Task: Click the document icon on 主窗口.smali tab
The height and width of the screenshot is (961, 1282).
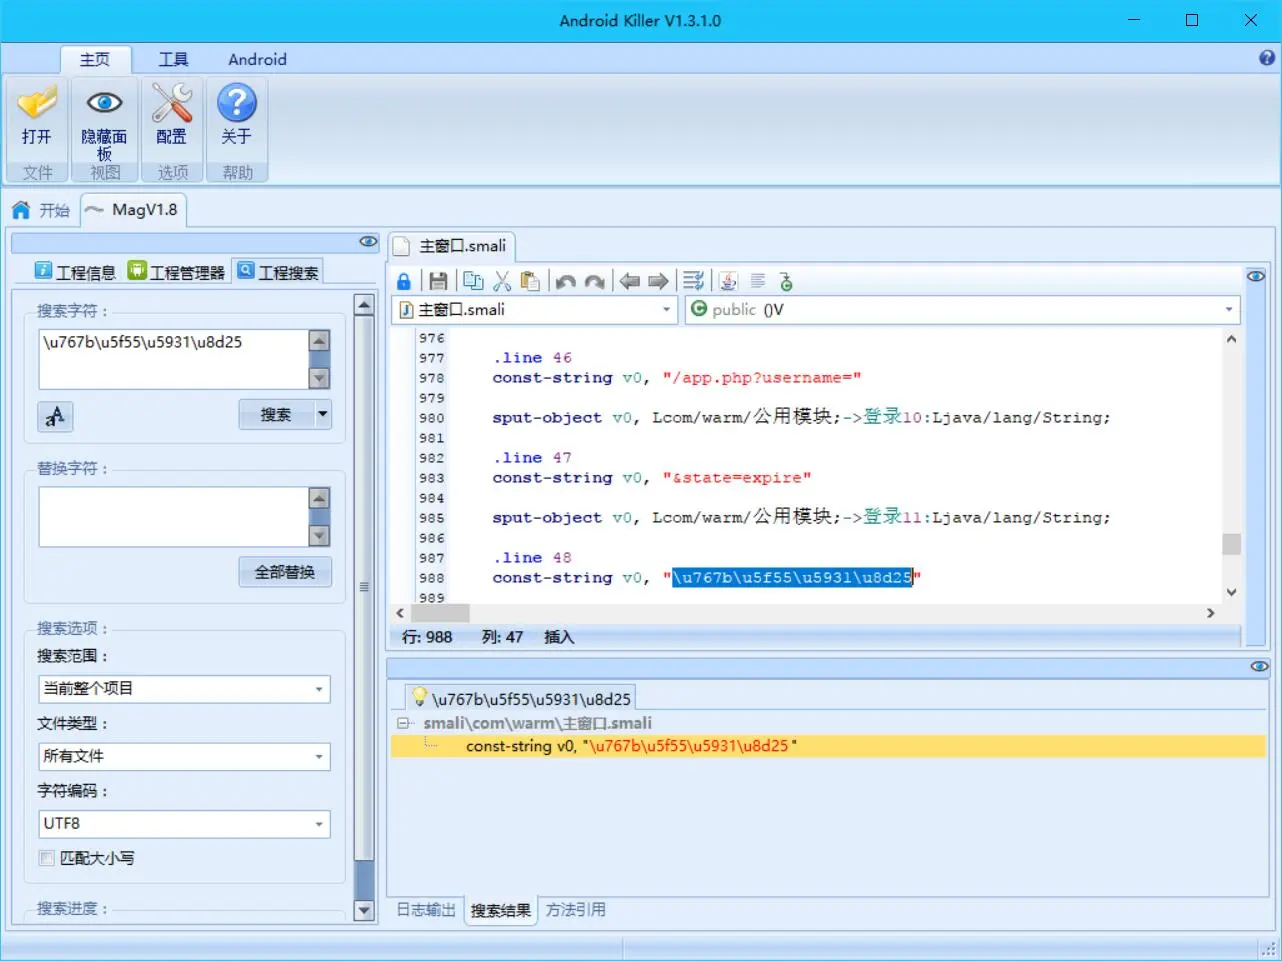Action: [402, 246]
